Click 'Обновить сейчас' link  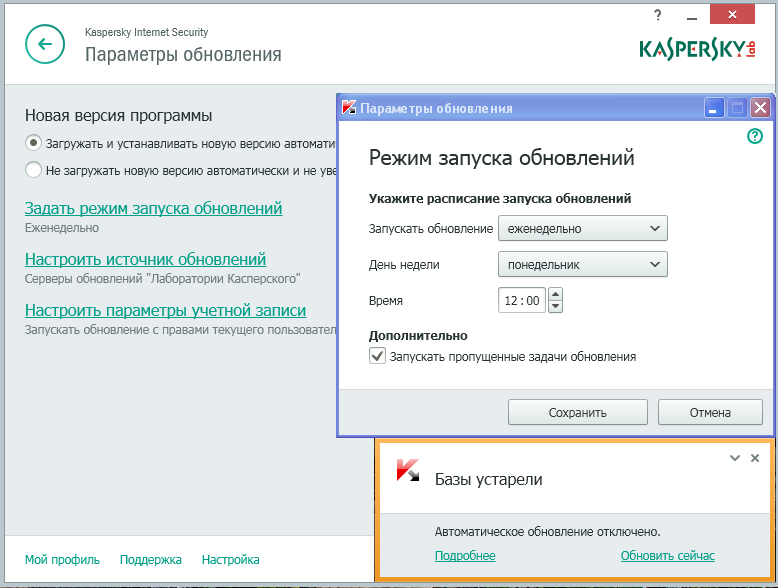pos(667,556)
